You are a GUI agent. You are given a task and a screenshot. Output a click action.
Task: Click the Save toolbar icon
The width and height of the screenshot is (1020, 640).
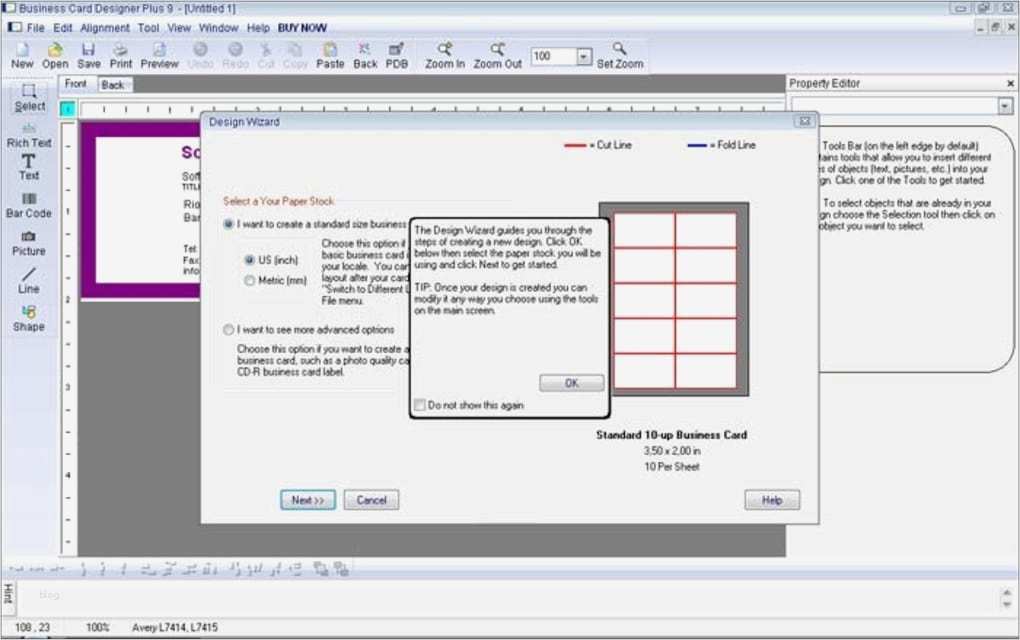pyautogui.click(x=89, y=55)
